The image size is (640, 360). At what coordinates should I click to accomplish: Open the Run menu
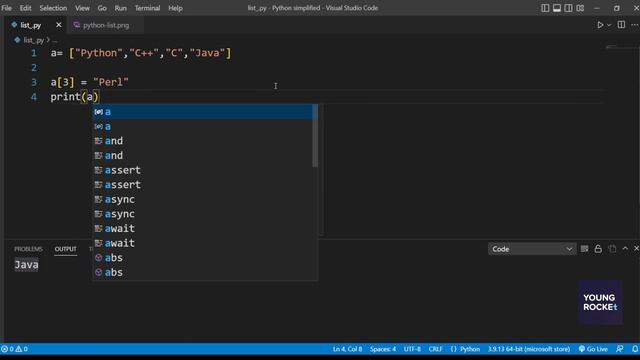click(x=120, y=8)
